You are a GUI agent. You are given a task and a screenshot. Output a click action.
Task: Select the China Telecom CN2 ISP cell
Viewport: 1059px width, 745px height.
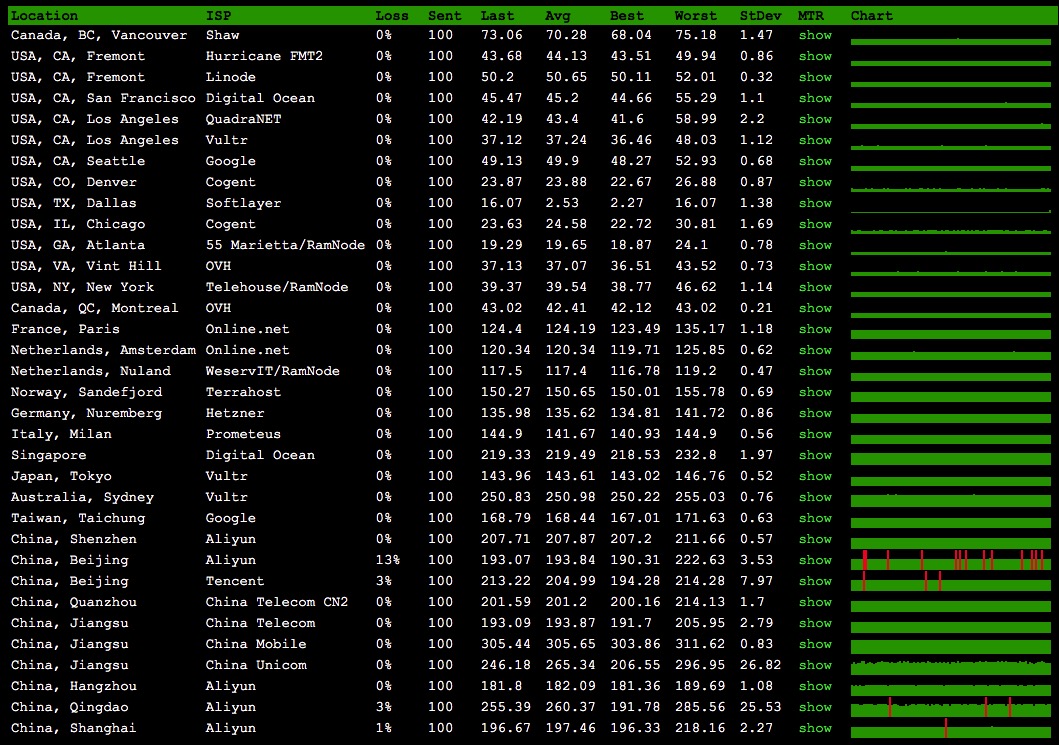click(277, 602)
